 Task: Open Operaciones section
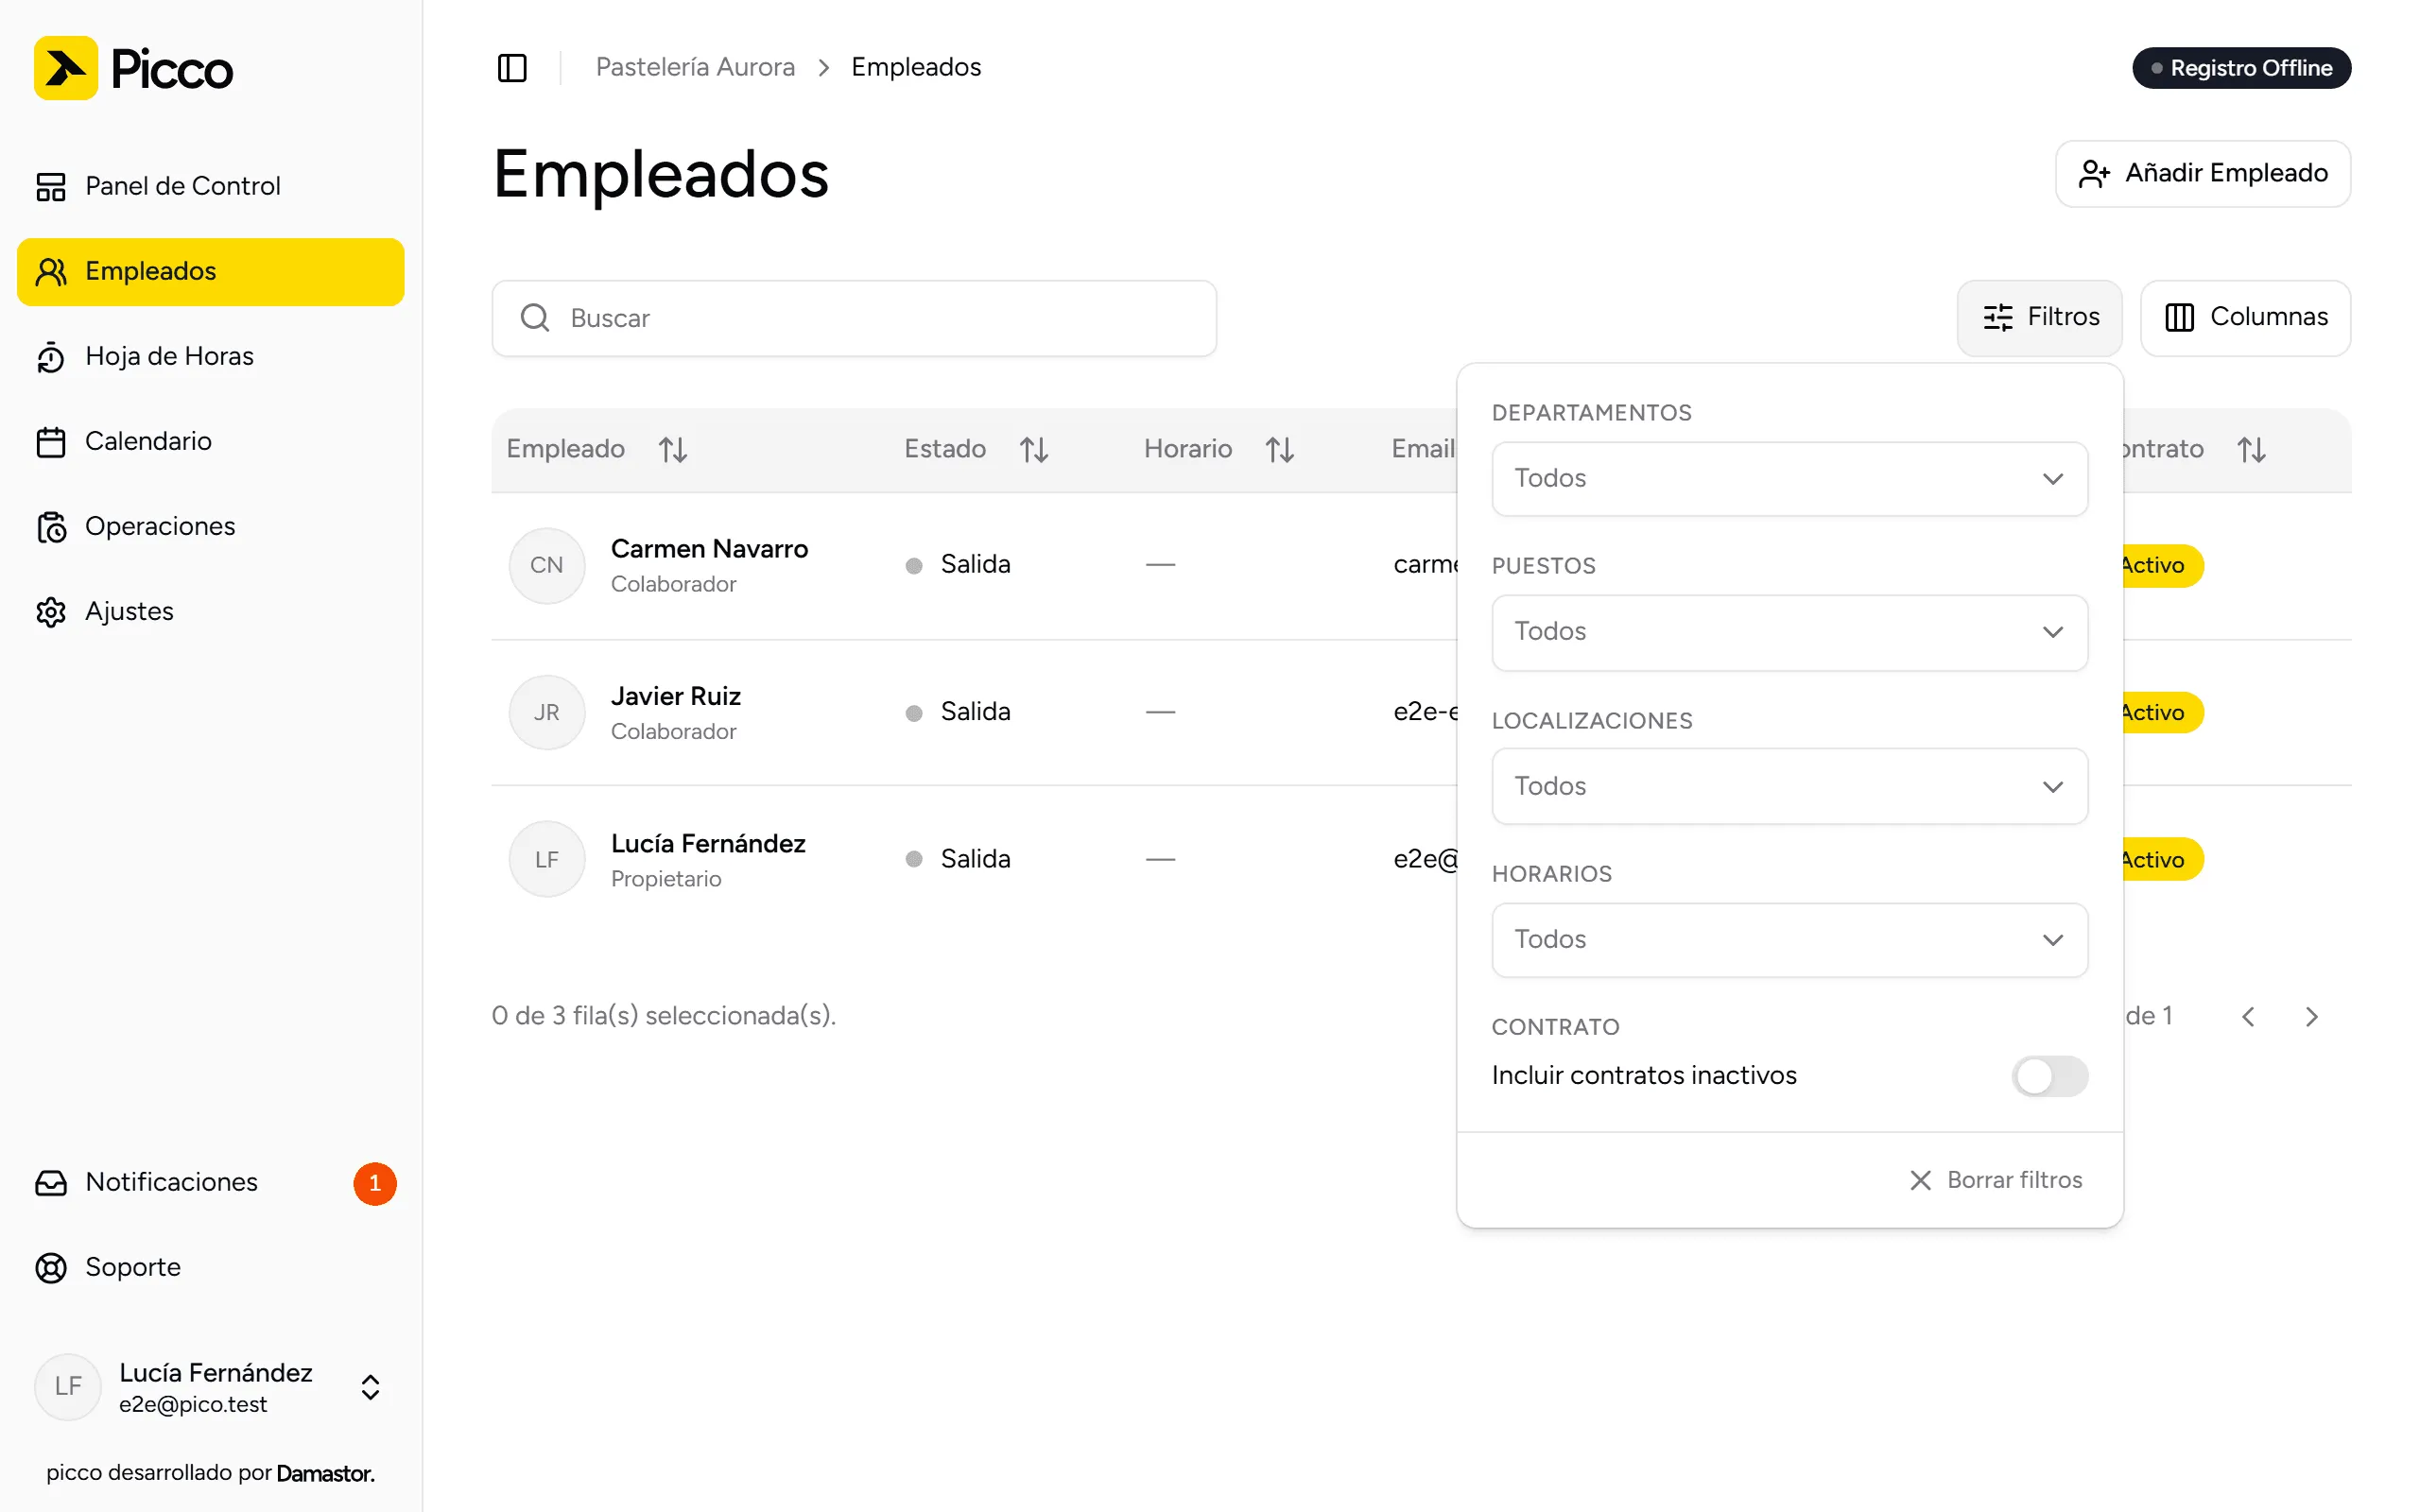tap(210, 527)
